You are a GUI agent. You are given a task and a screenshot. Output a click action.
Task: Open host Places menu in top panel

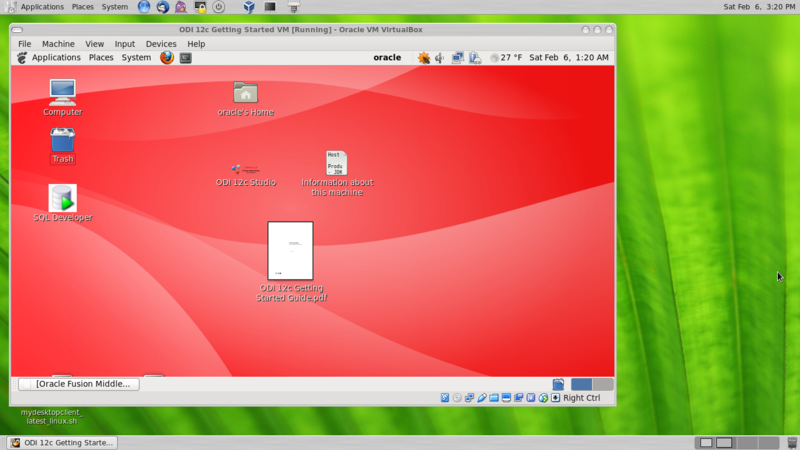(83, 7)
